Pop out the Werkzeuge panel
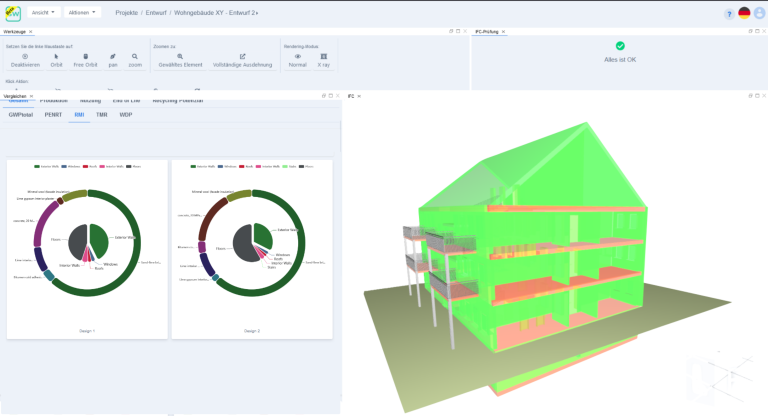Image resolution: width=768 pixels, height=416 pixels. [451, 31]
